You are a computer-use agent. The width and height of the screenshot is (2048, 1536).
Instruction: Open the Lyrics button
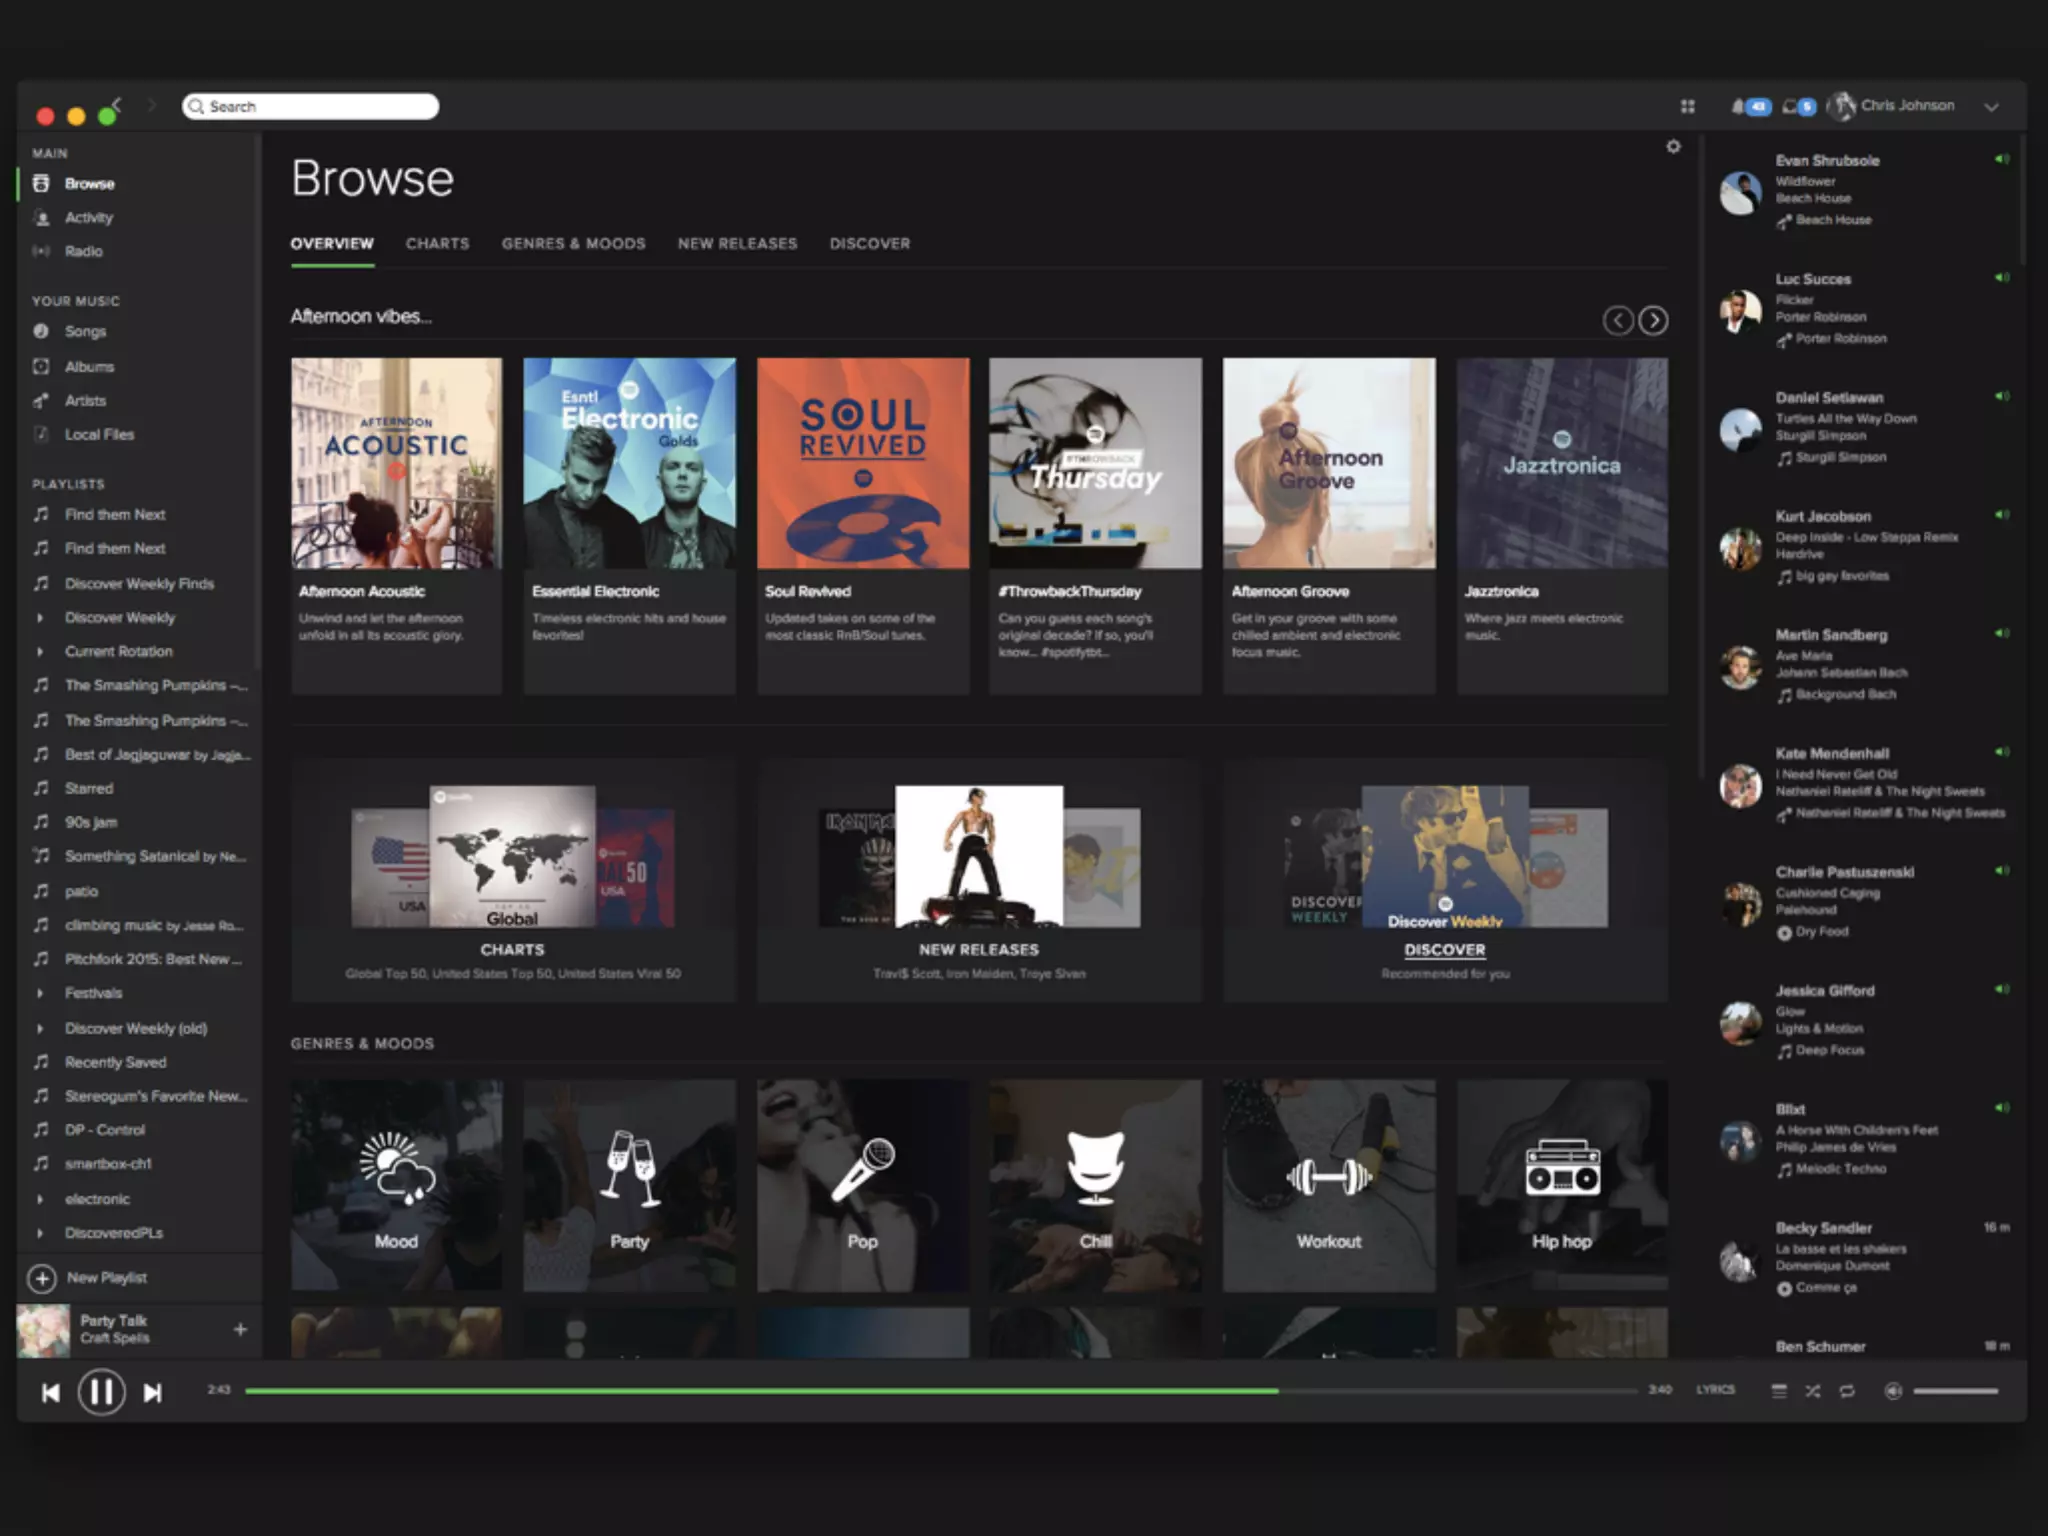point(1715,1390)
